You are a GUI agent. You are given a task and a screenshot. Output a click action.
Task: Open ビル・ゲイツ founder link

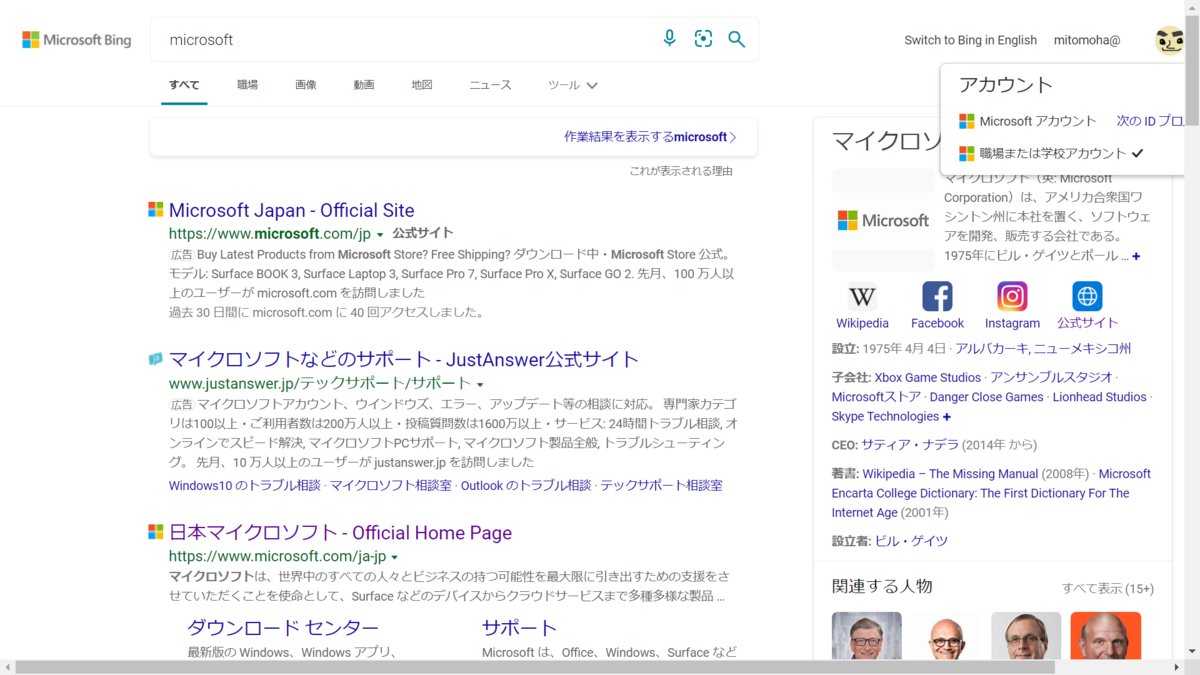pos(911,541)
